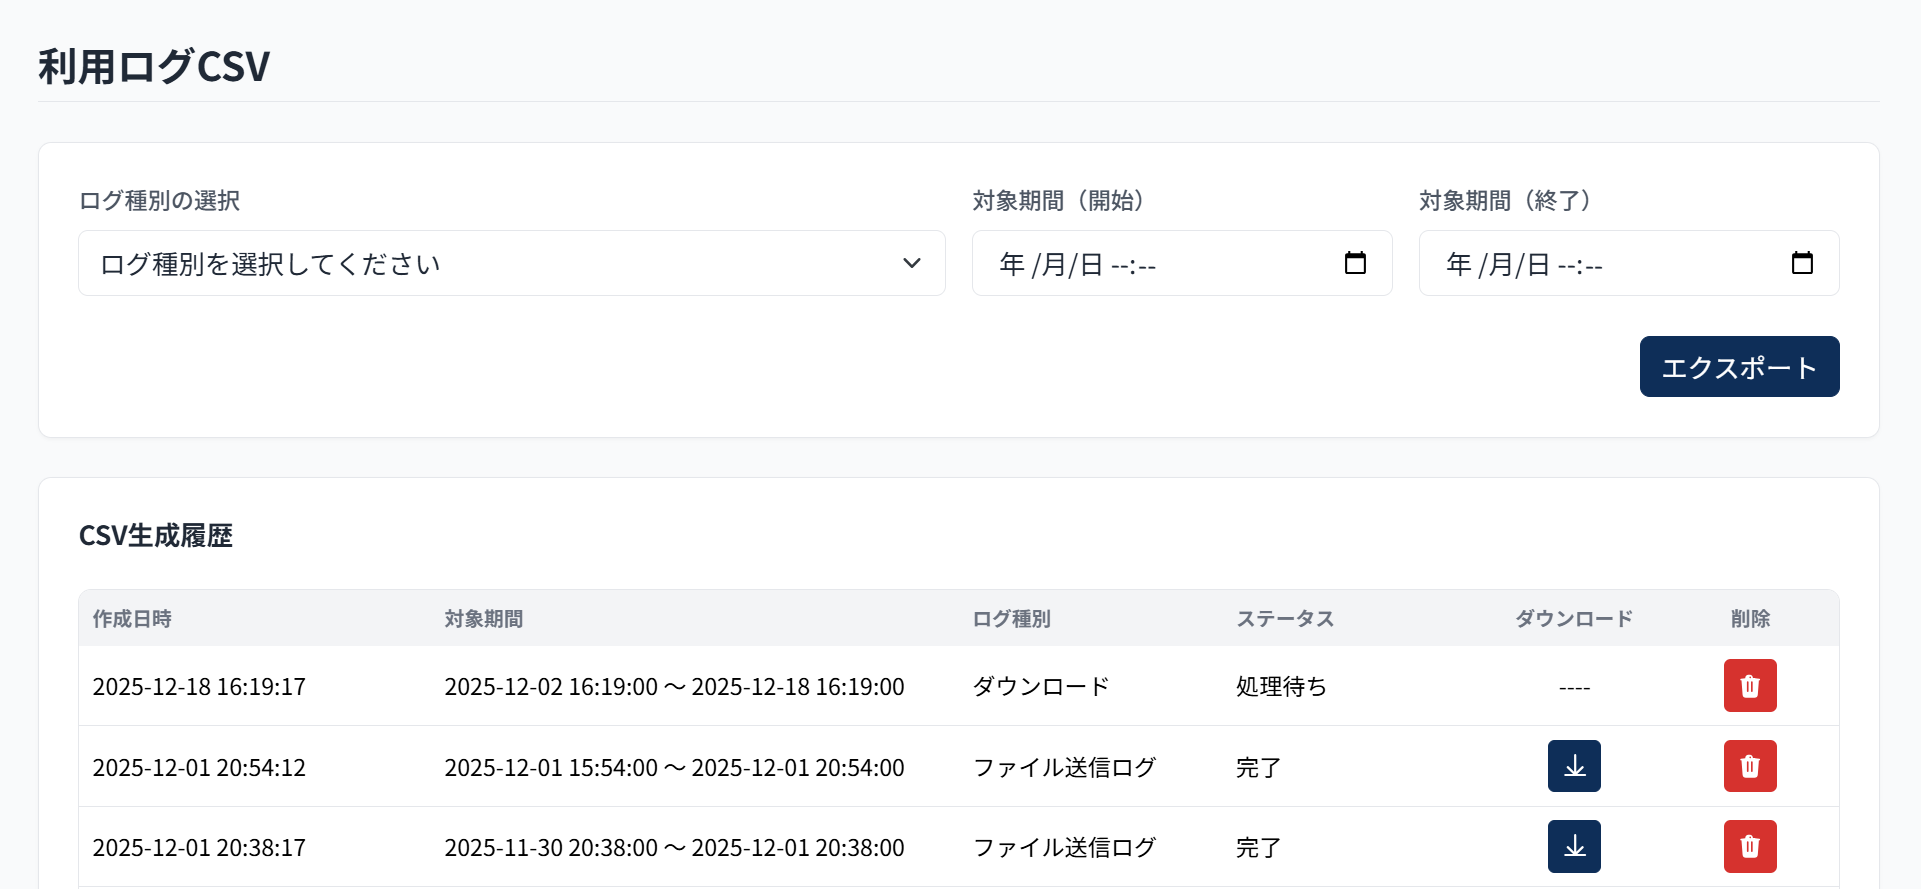Click the 対象期間 column header

[x=484, y=619]
